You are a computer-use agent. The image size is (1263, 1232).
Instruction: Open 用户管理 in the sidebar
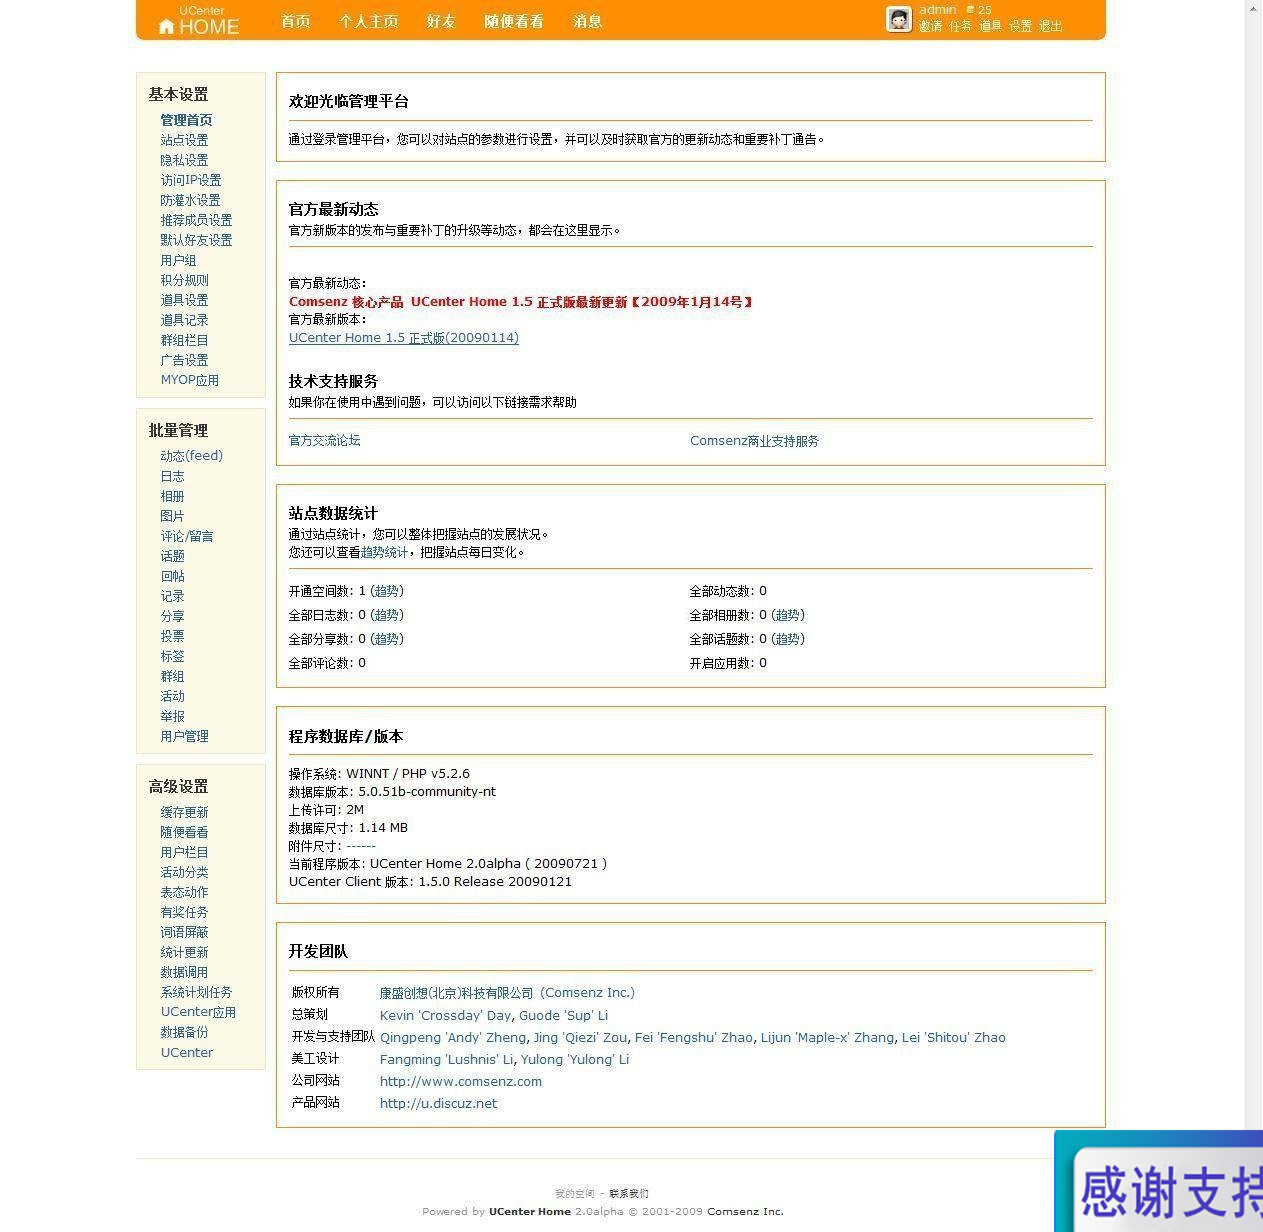[184, 736]
